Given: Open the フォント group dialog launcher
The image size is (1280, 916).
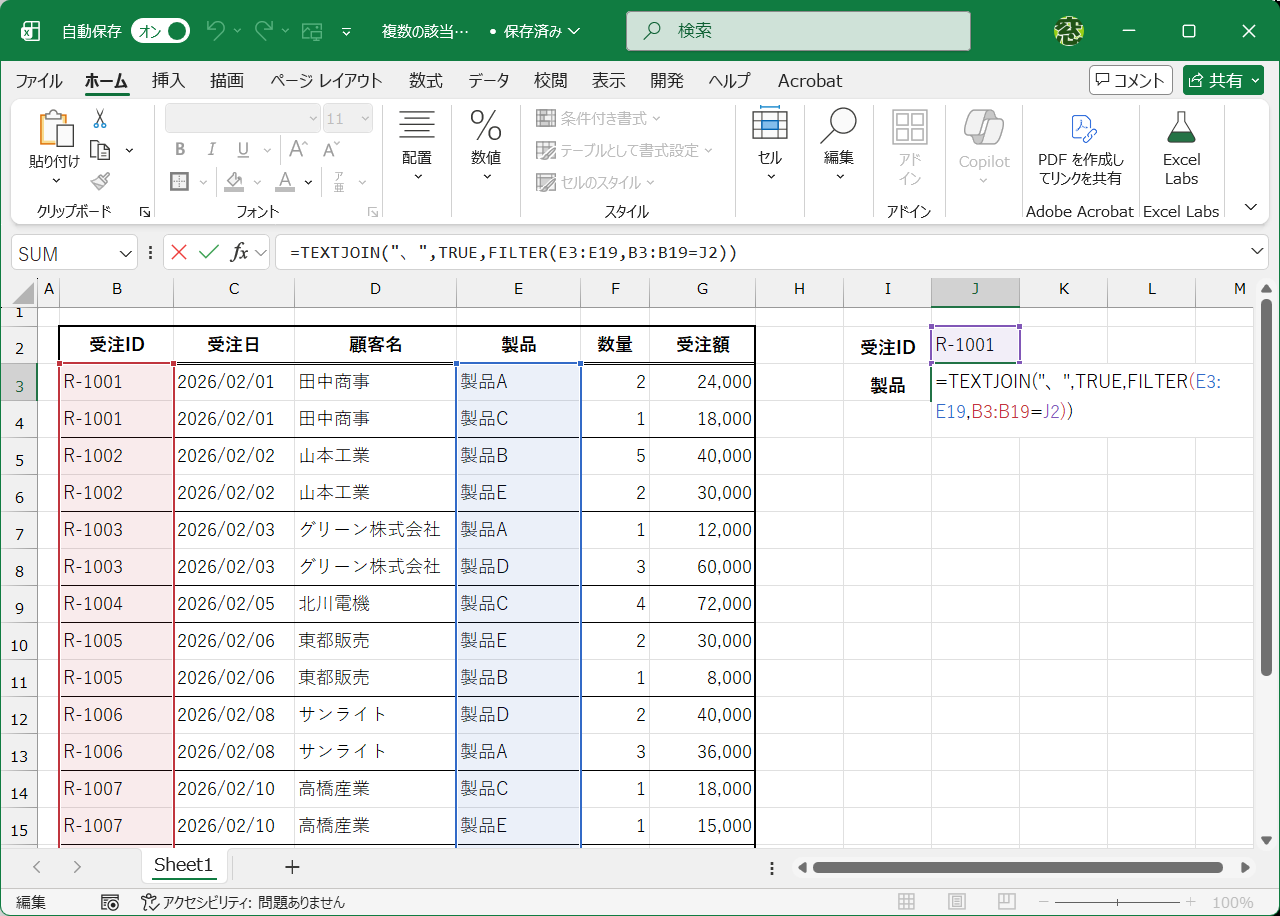Looking at the screenshot, I should pyautogui.click(x=371, y=211).
